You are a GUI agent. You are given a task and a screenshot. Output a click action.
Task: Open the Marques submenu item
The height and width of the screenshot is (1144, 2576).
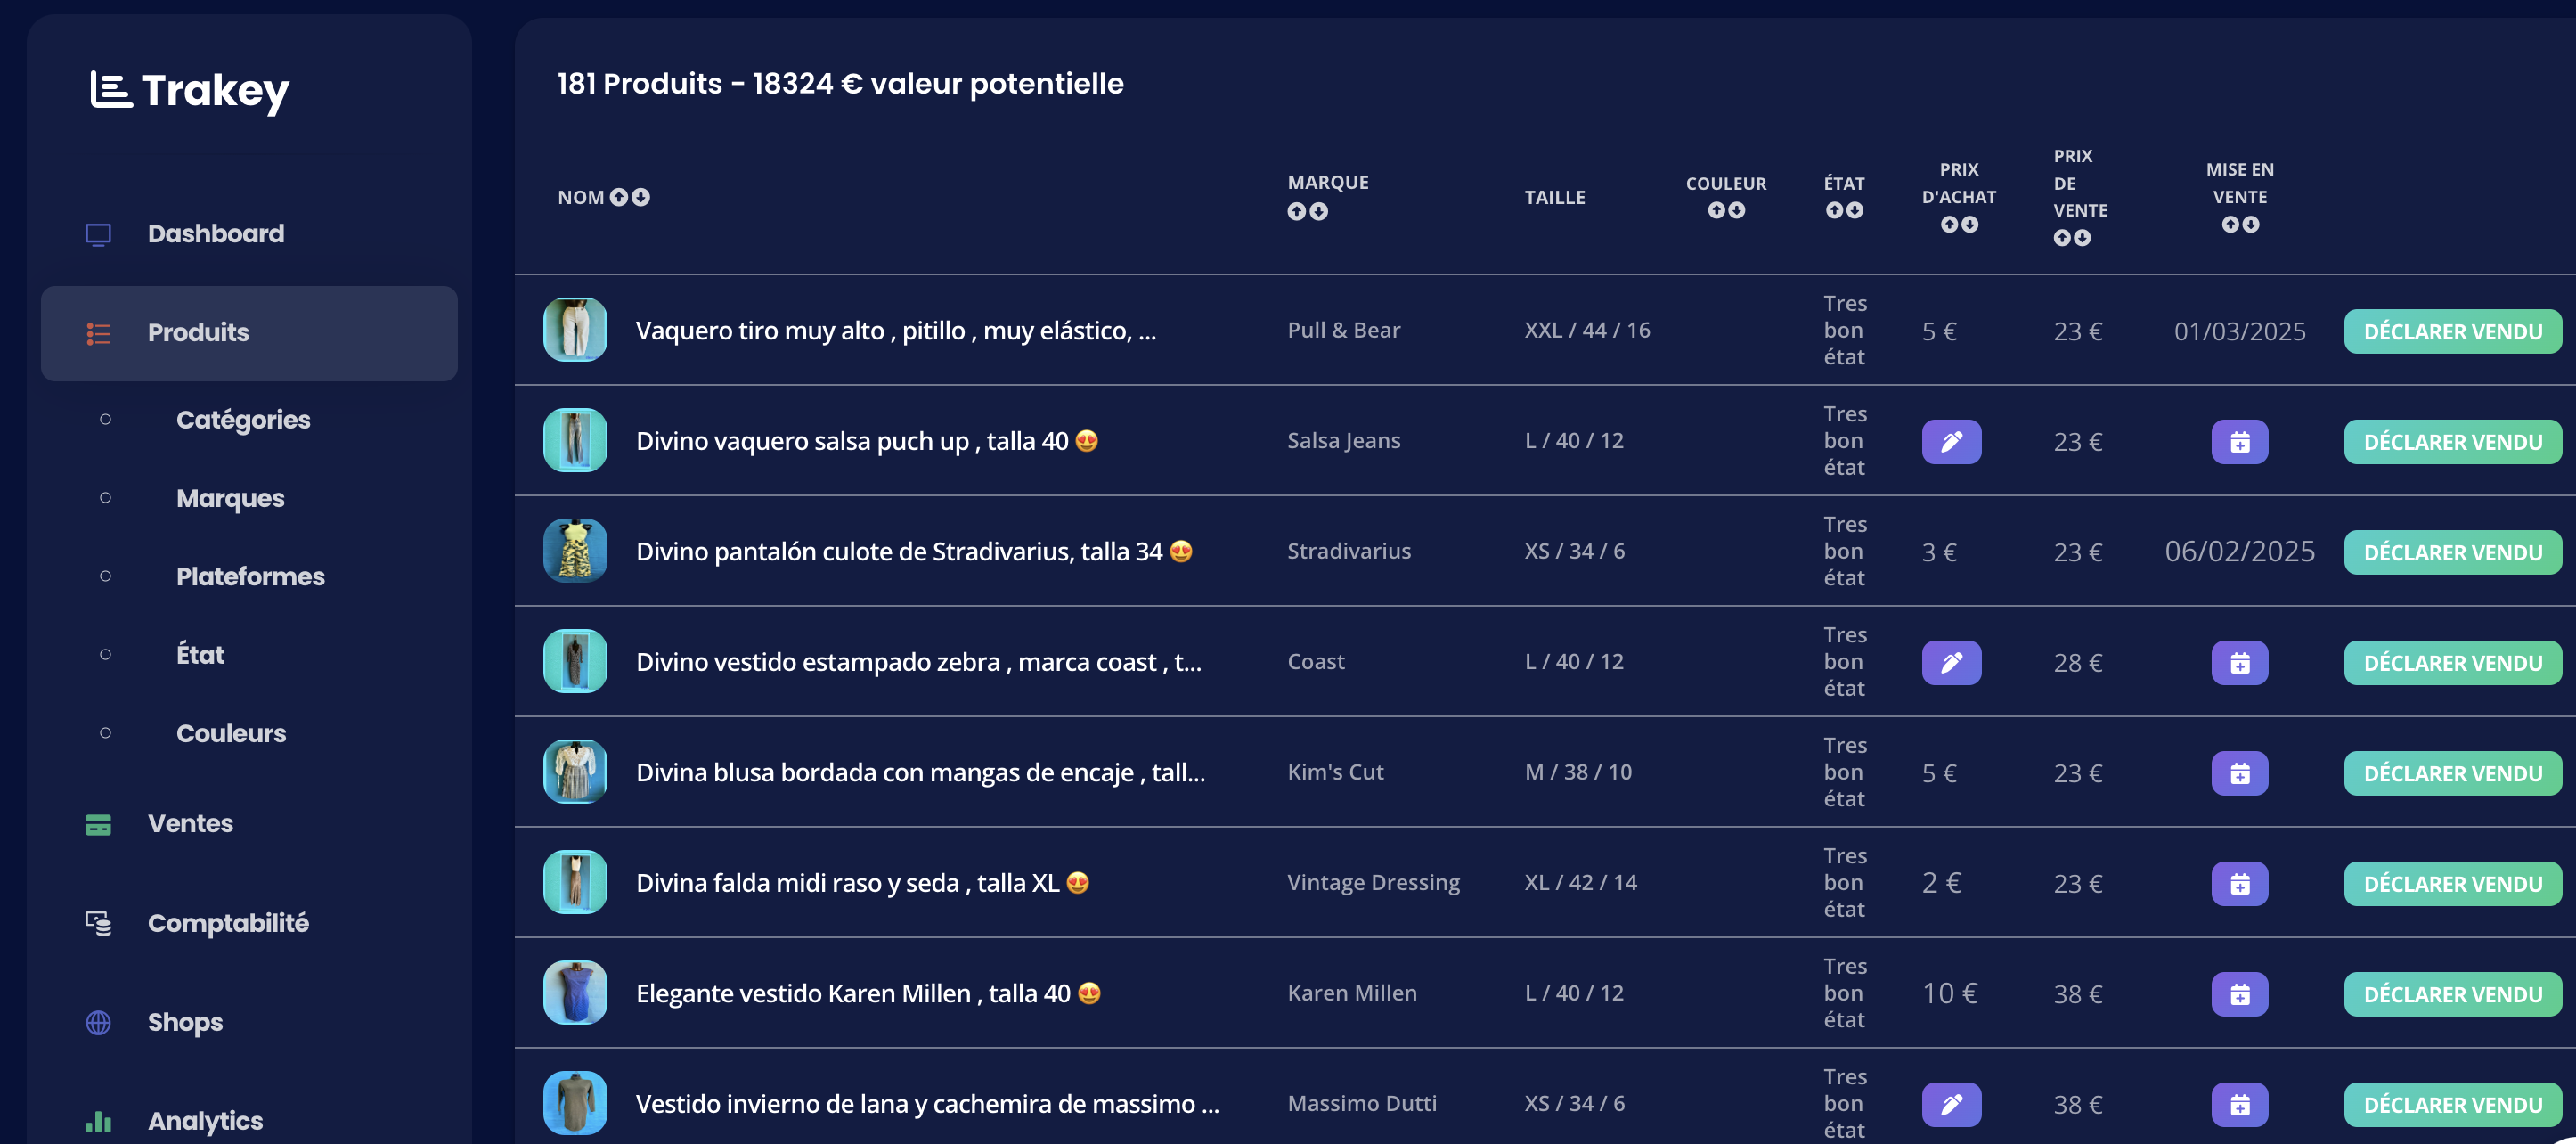[230, 498]
